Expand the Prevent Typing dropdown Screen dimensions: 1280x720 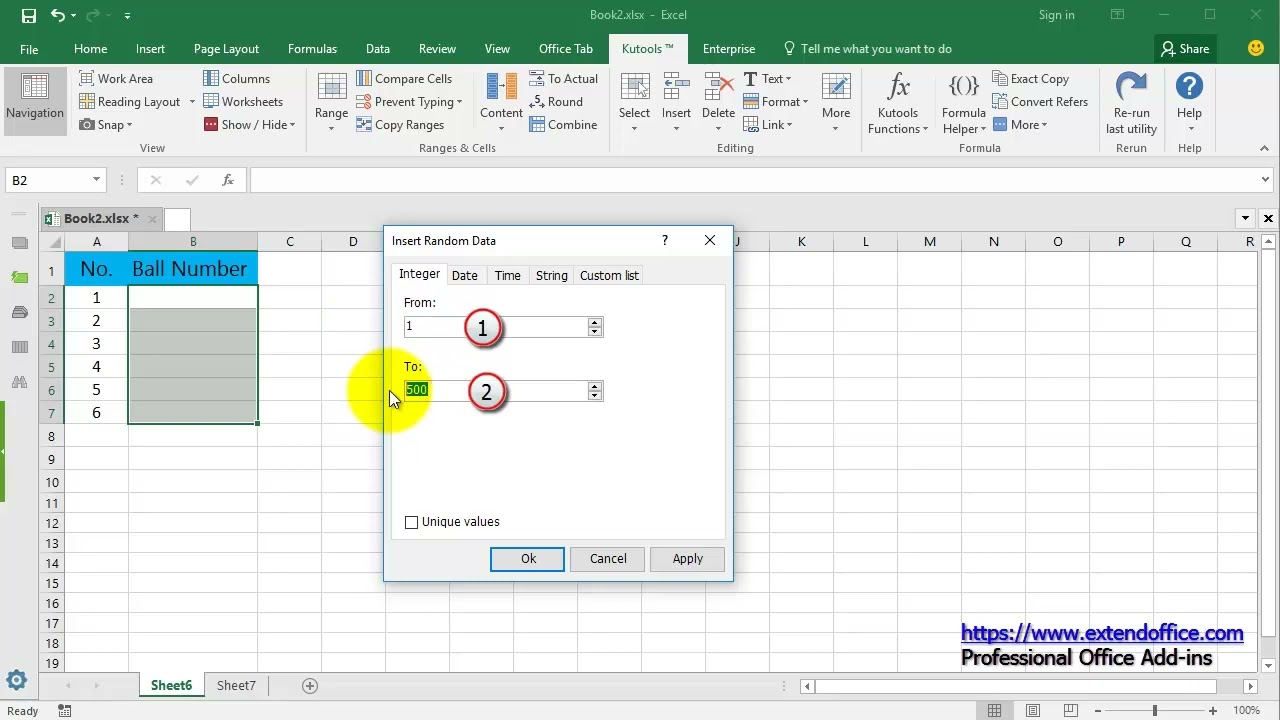coord(459,102)
